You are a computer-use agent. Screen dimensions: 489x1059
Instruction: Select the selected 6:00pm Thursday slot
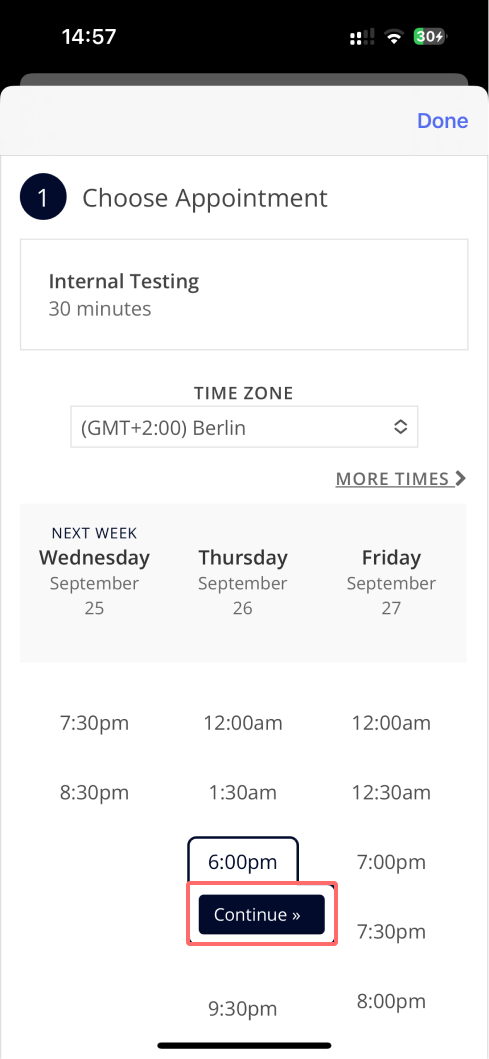click(242, 861)
